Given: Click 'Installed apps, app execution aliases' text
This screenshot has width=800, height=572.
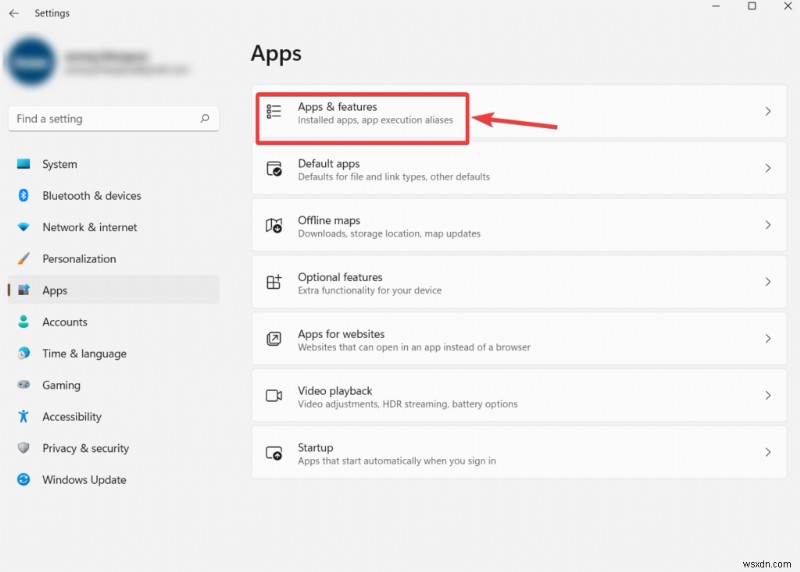Looking at the screenshot, I should pyautogui.click(x=375, y=120).
